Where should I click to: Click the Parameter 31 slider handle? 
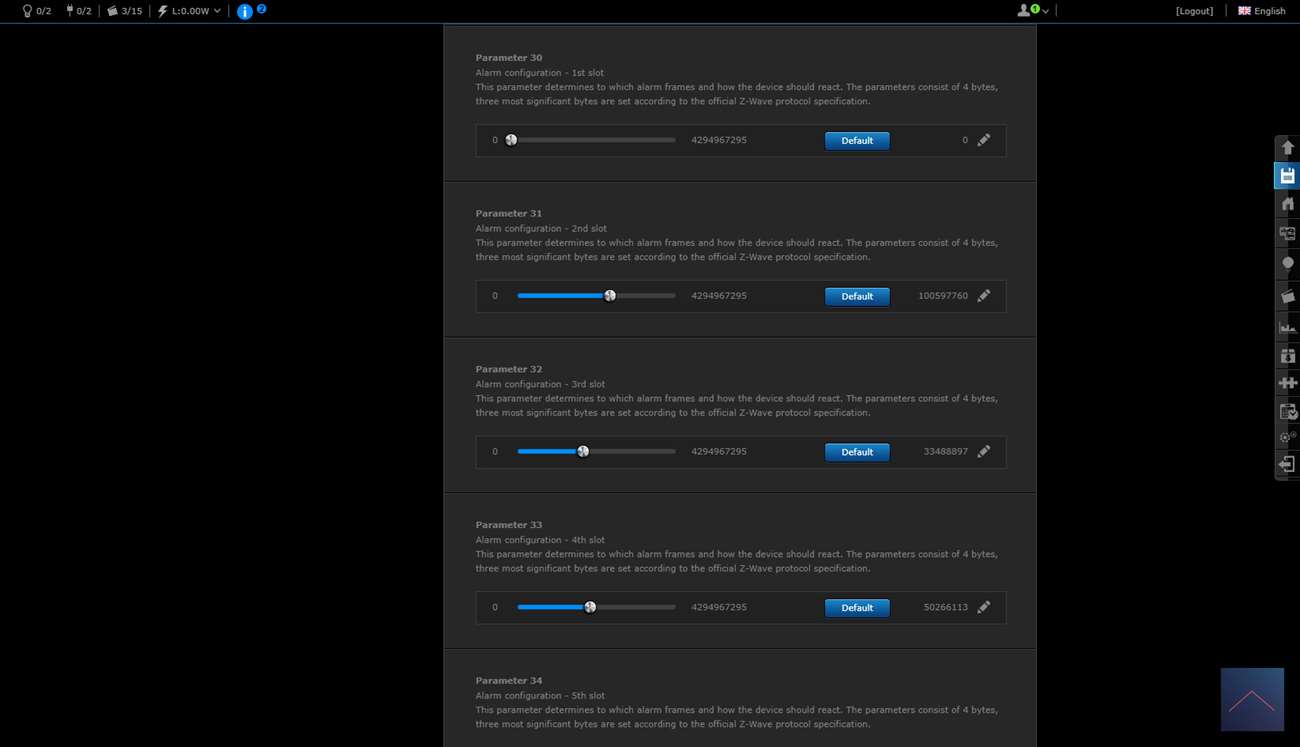(x=610, y=296)
